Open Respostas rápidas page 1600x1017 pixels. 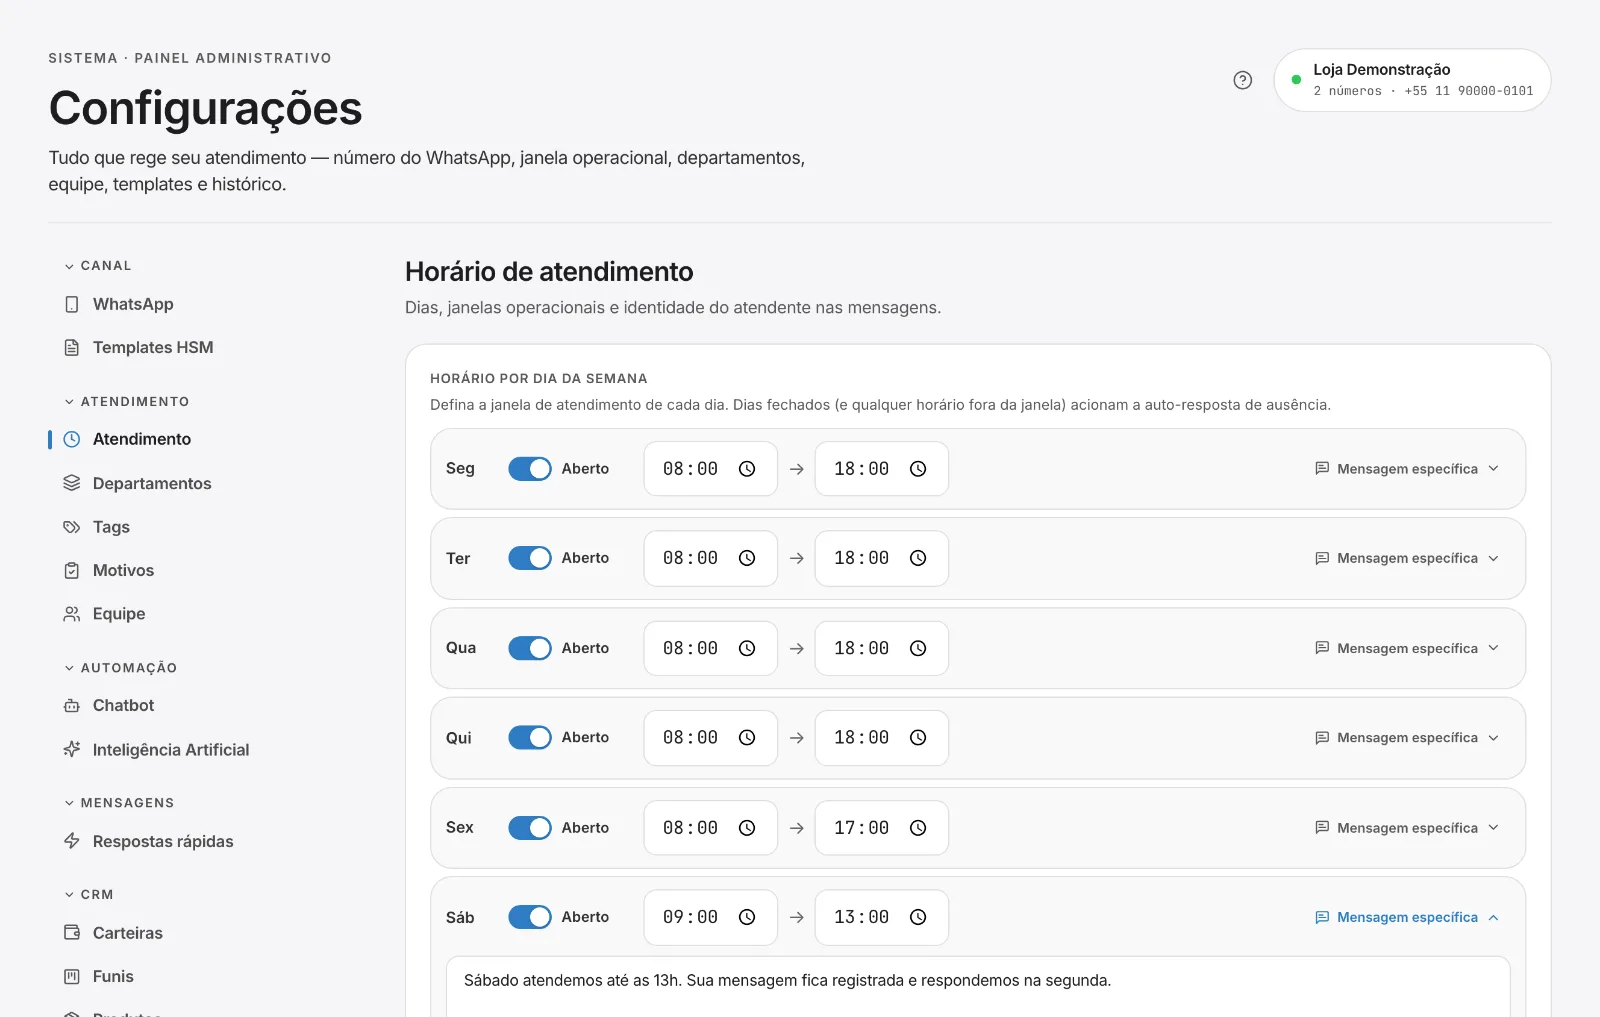163,841
